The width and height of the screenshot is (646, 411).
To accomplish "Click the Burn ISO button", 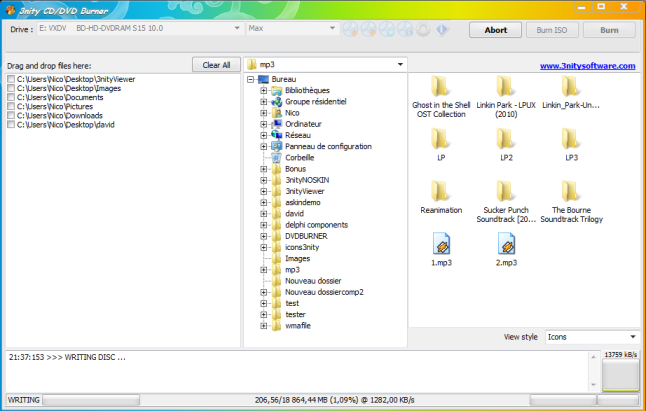I will pyautogui.click(x=552, y=30).
